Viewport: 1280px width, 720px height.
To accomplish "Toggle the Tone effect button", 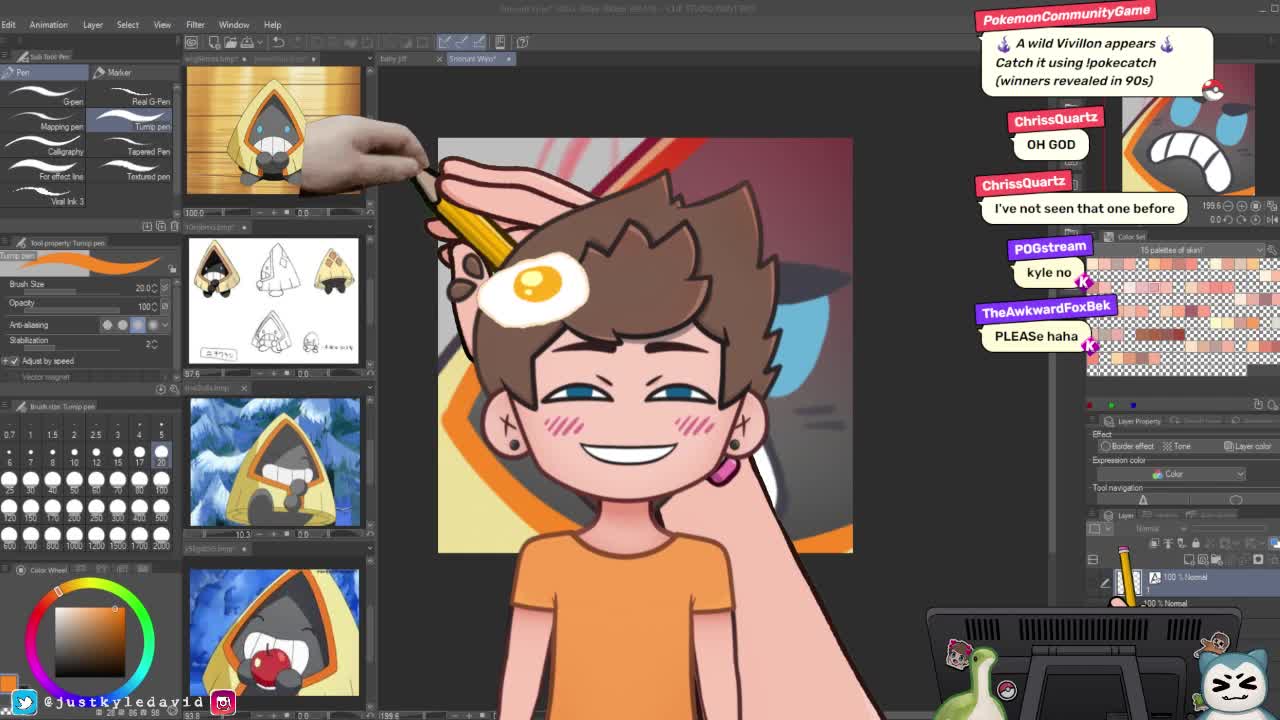I will [x=1176, y=446].
